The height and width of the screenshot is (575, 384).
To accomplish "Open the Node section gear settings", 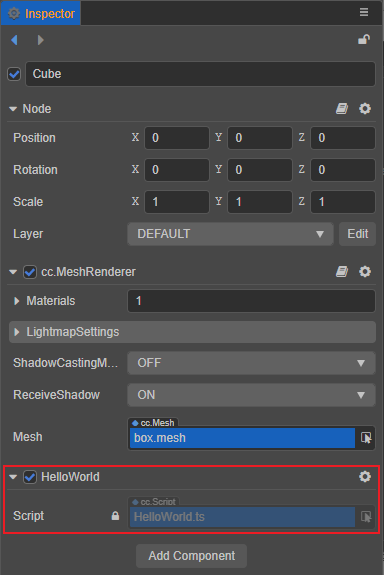I will (x=365, y=109).
